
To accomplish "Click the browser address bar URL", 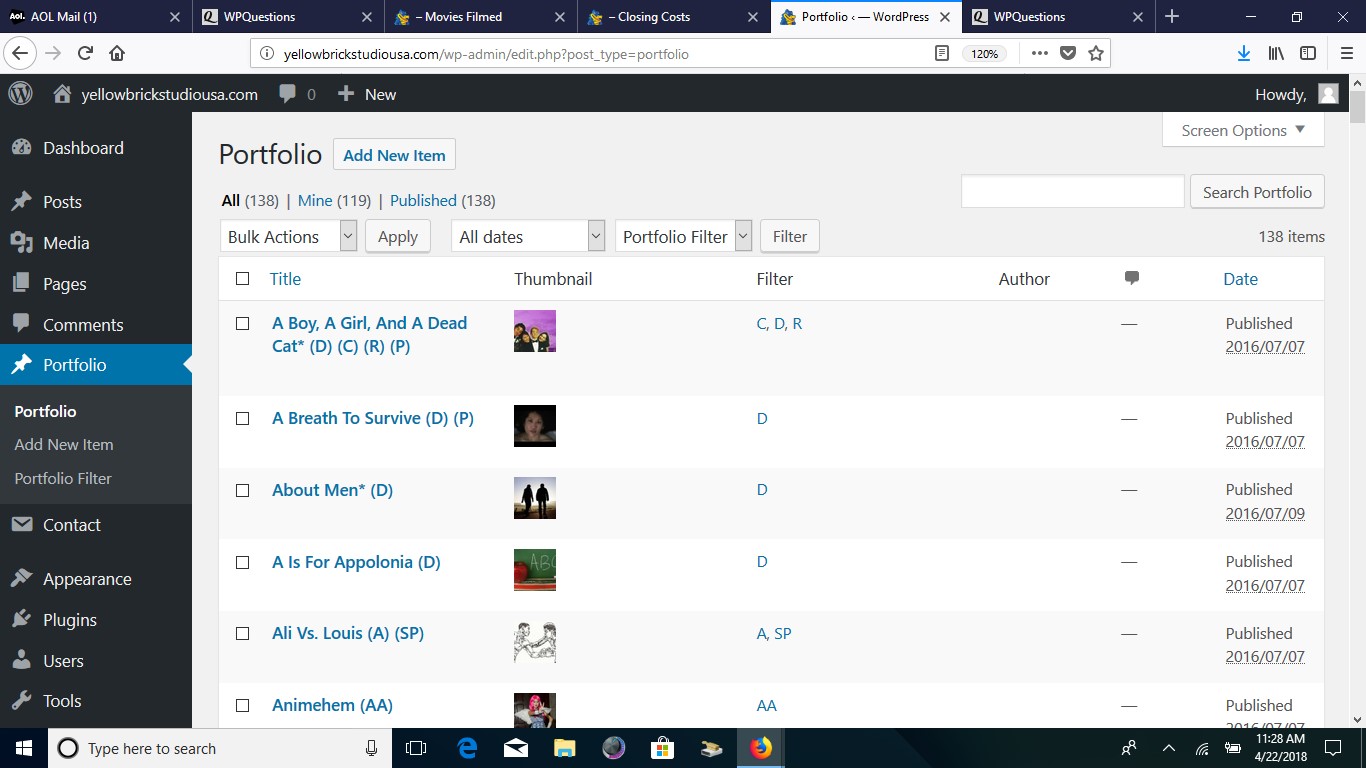I will point(486,54).
